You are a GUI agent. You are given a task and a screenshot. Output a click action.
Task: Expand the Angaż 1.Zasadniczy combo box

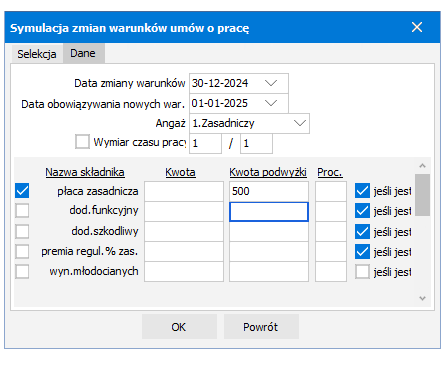tap(300, 123)
